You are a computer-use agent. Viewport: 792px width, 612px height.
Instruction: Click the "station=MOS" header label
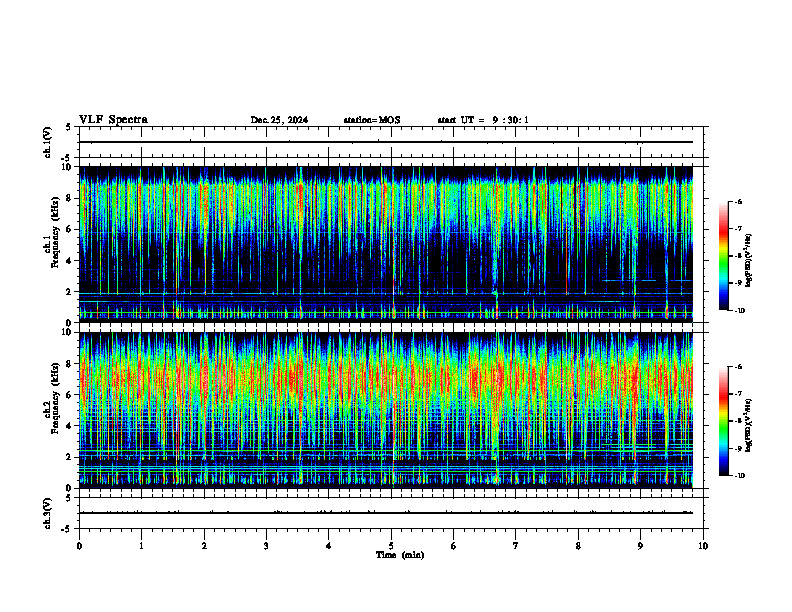tap(372, 120)
